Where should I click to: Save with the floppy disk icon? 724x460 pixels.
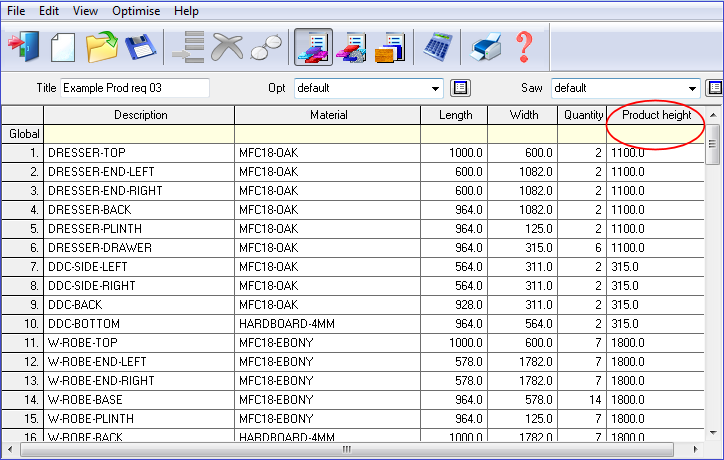[x=138, y=46]
